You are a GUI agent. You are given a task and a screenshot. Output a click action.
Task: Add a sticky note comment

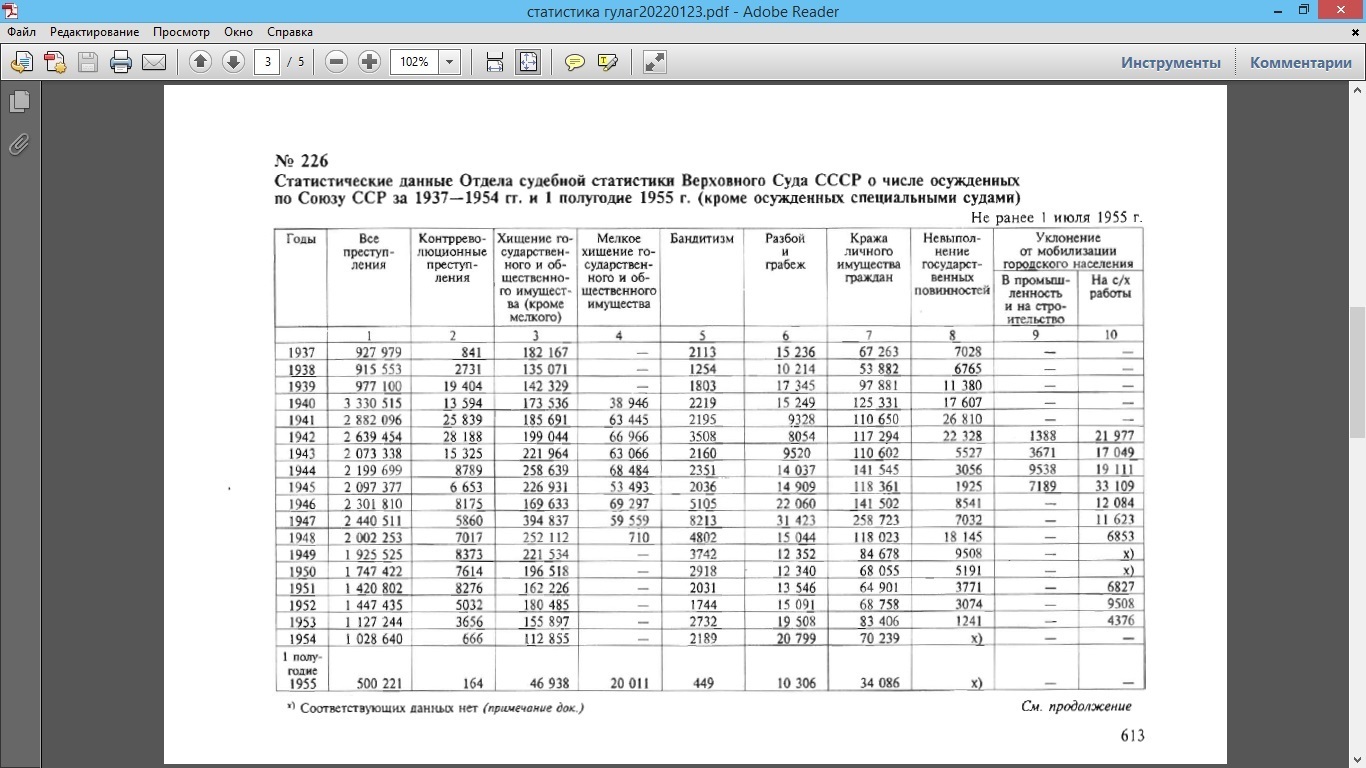point(575,62)
